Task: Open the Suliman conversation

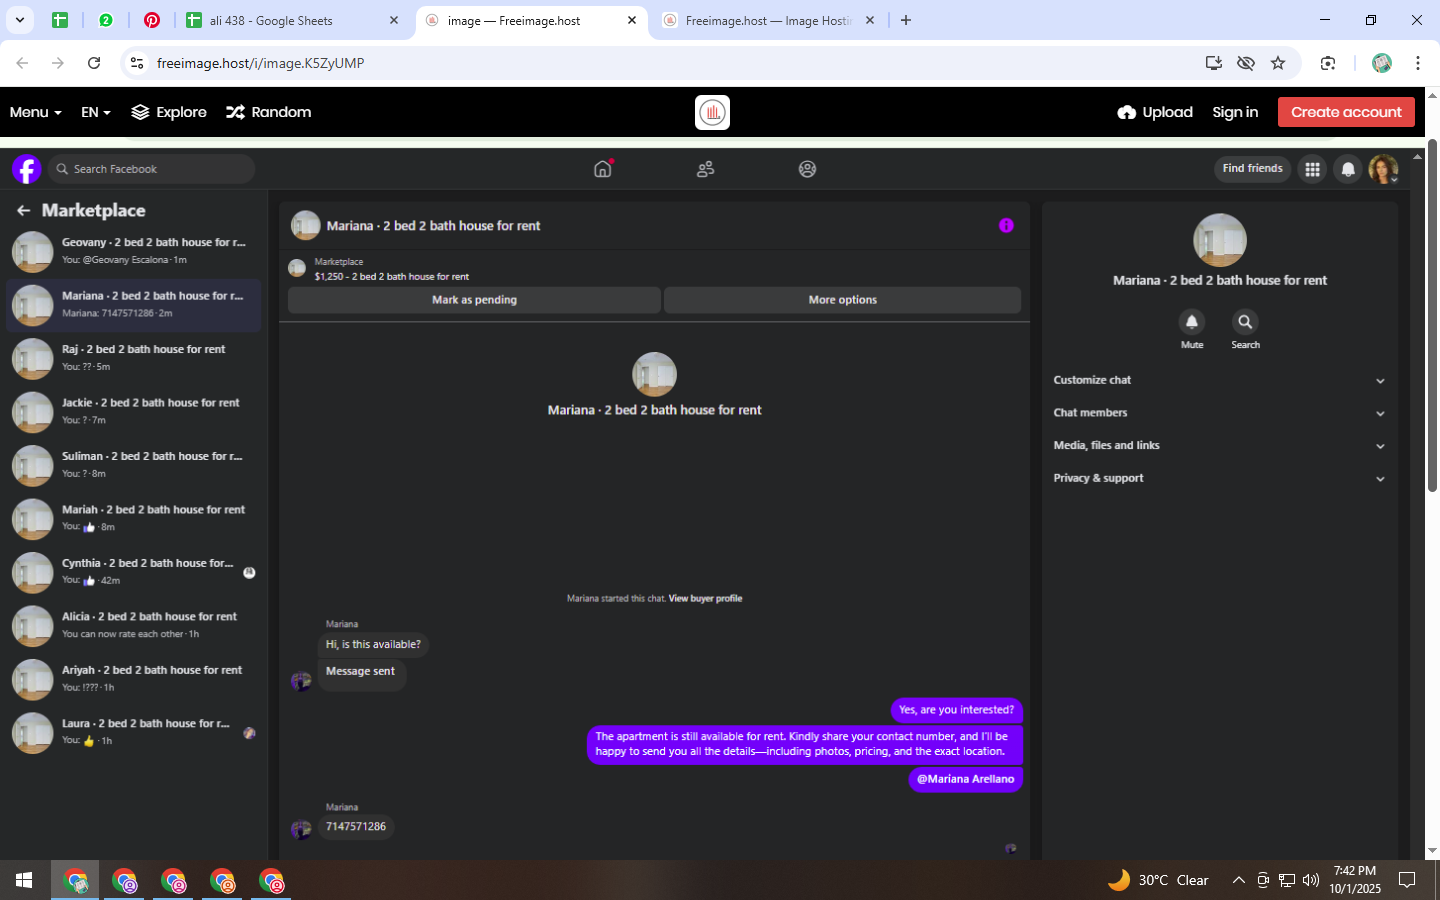Action: 134,465
